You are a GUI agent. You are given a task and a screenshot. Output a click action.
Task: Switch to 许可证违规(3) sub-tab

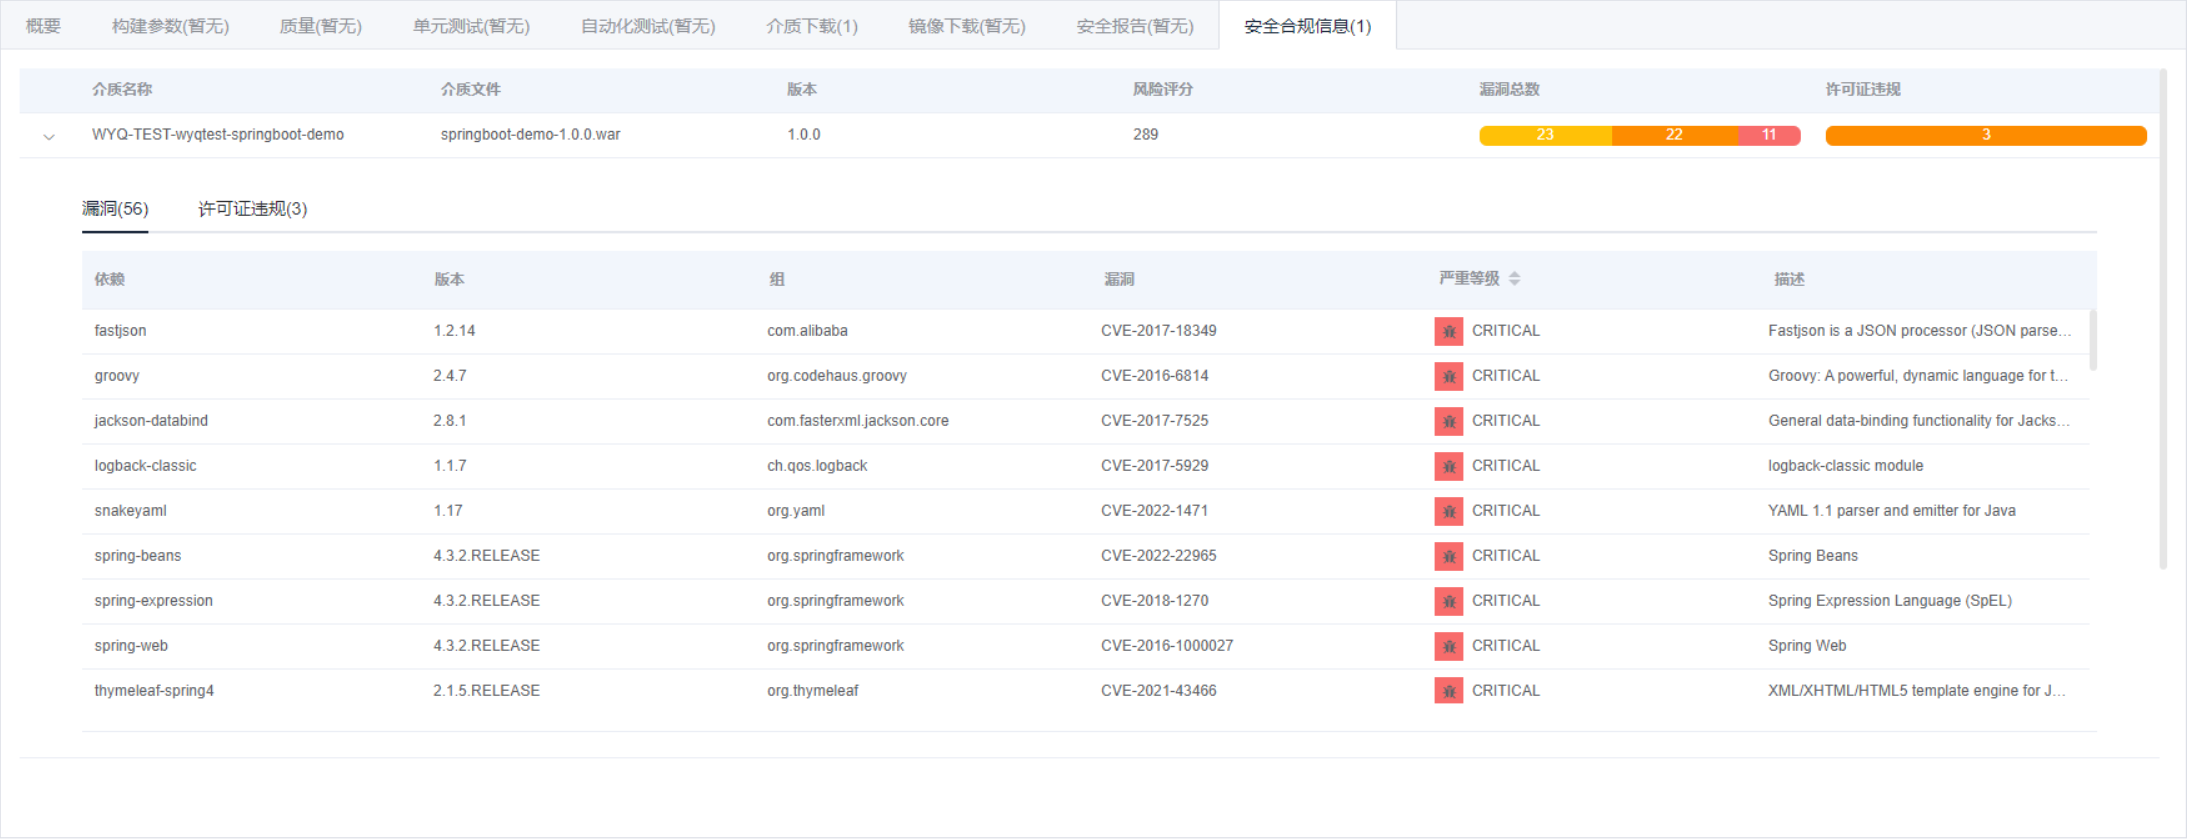pyautogui.click(x=252, y=209)
